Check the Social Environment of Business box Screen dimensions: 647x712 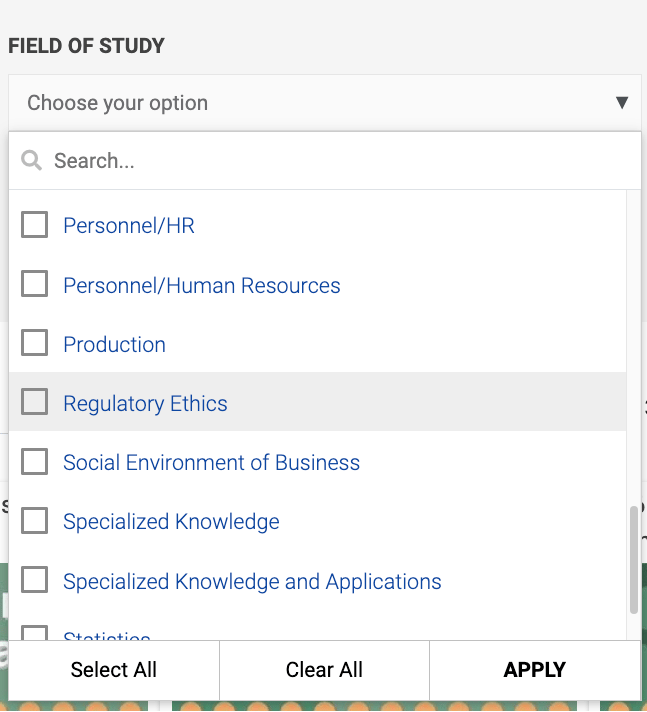[x=35, y=462]
